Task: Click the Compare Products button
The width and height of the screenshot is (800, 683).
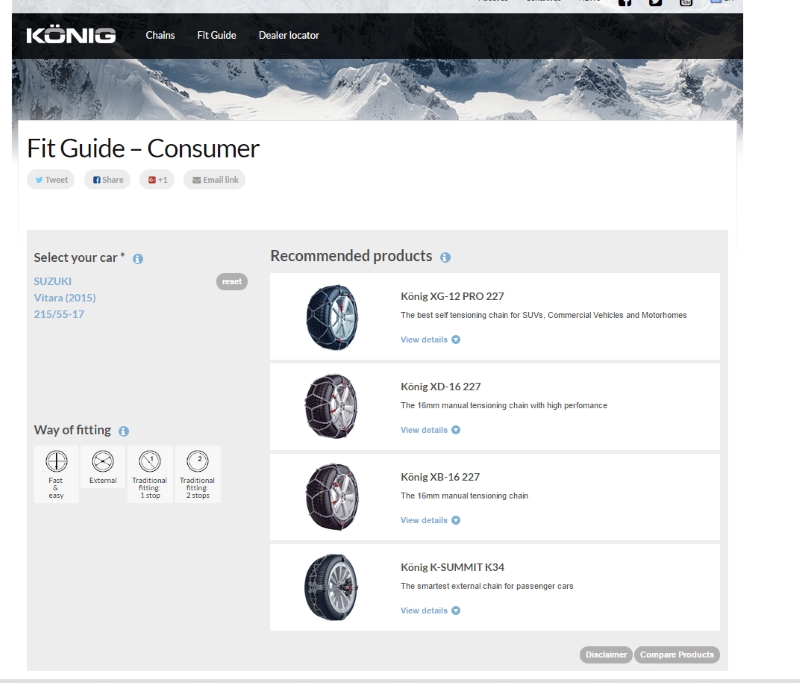Action: click(x=677, y=654)
